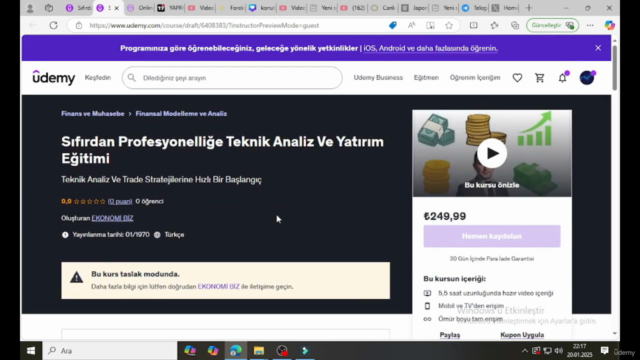
Task: Click the taskbar Ara search box
Action: pyautogui.click(x=109, y=351)
